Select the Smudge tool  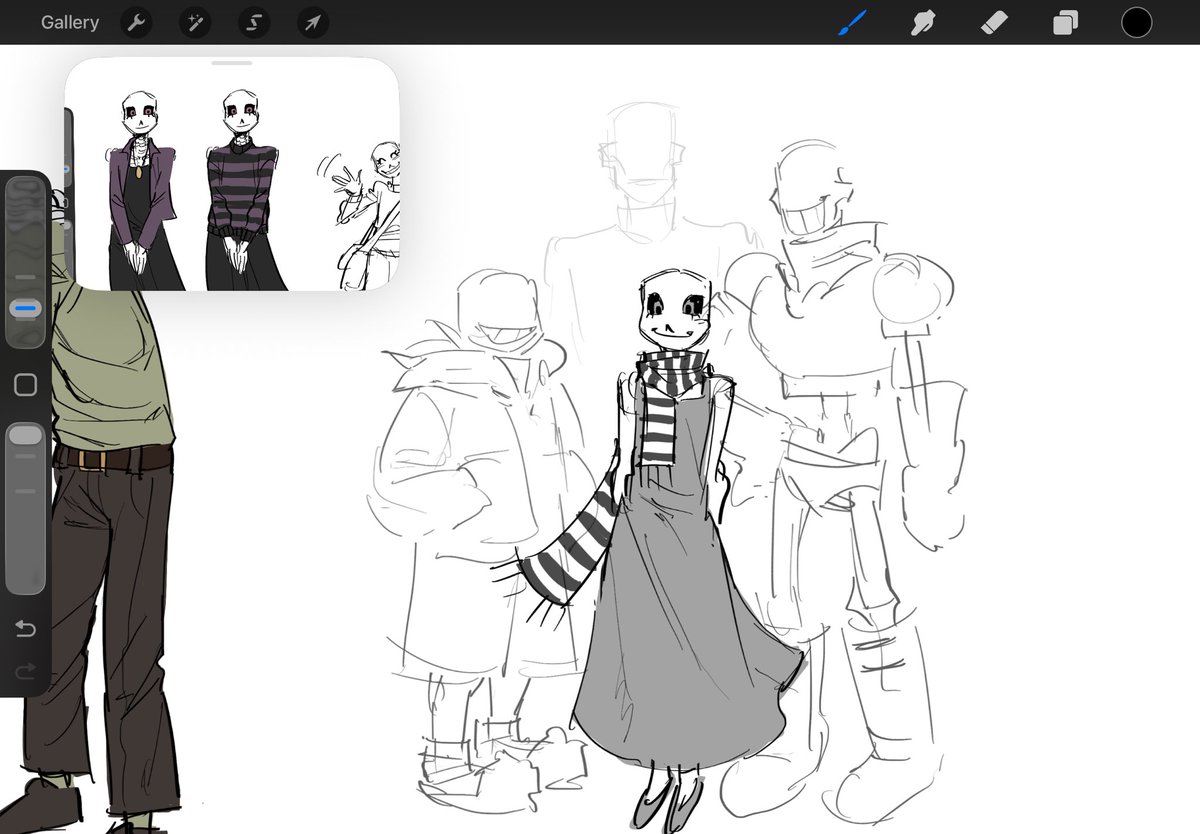click(922, 22)
